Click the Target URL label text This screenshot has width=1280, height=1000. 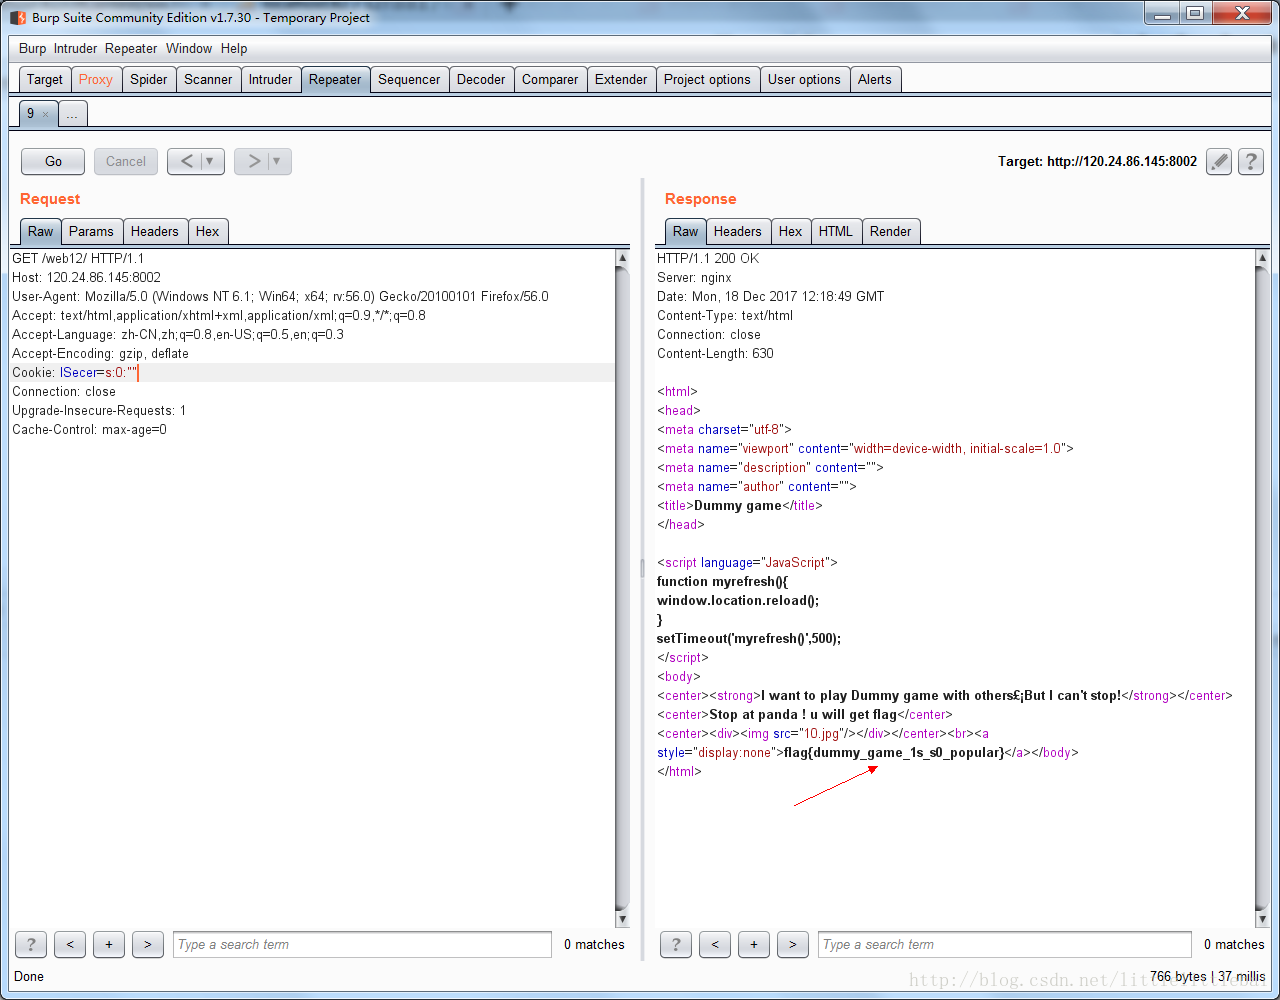coord(1097,161)
